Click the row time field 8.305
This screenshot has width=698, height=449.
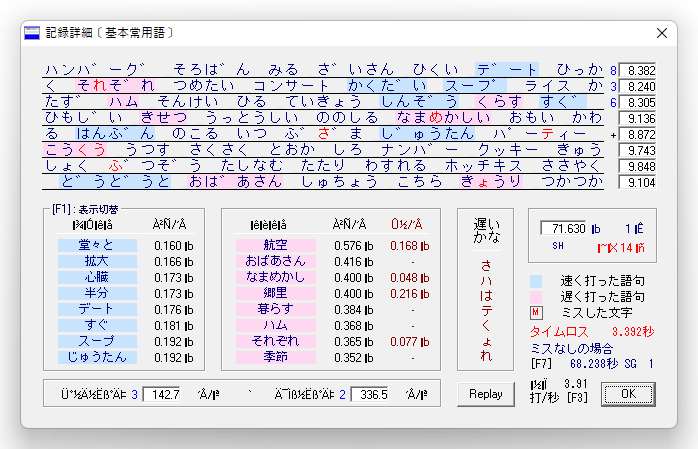click(x=637, y=102)
